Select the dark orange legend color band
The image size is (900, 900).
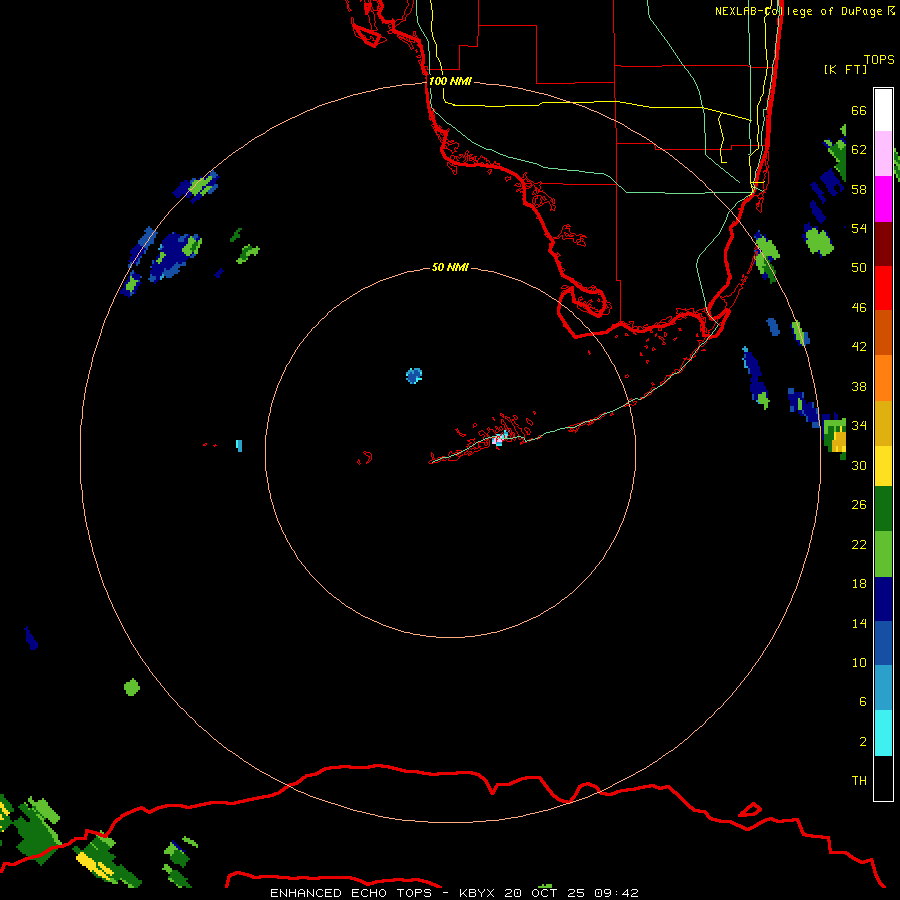click(883, 332)
